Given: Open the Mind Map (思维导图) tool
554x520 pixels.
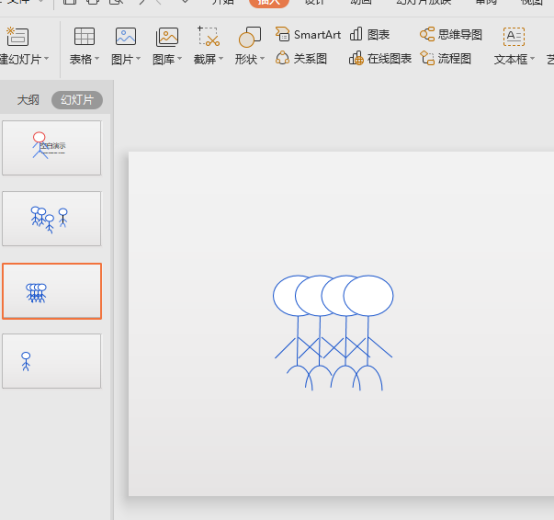Looking at the screenshot, I should [x=451, y=35].
